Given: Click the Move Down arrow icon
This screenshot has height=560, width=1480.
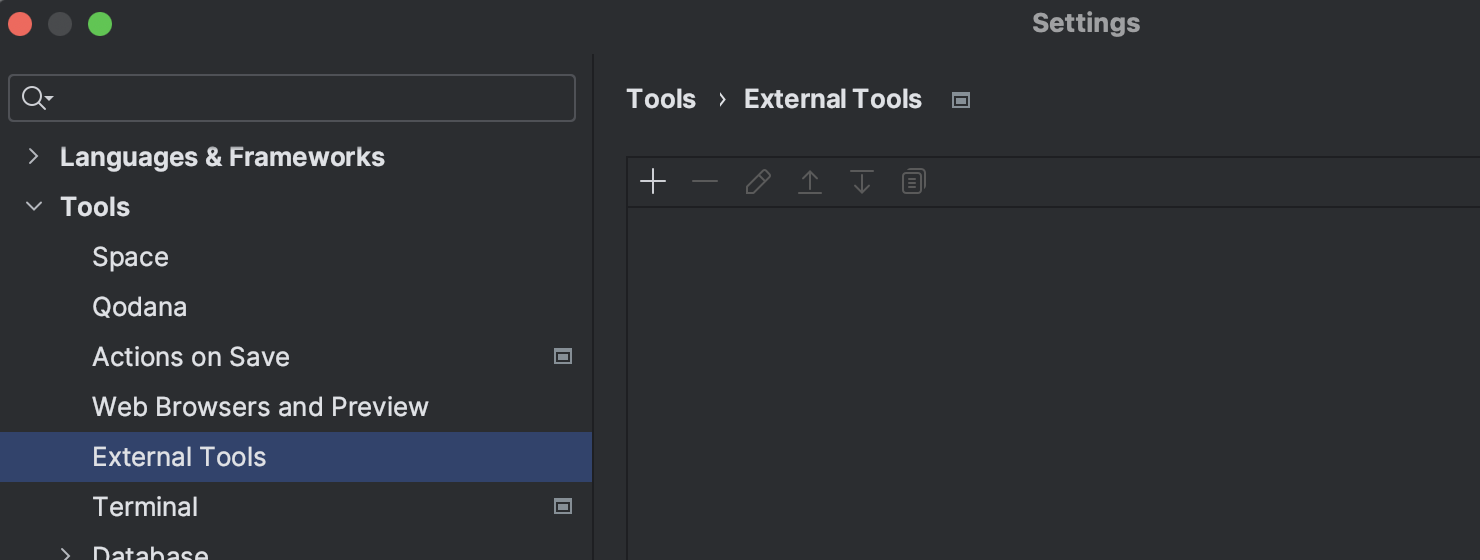Looking at the screenshot, I should [x=862, y=182].
